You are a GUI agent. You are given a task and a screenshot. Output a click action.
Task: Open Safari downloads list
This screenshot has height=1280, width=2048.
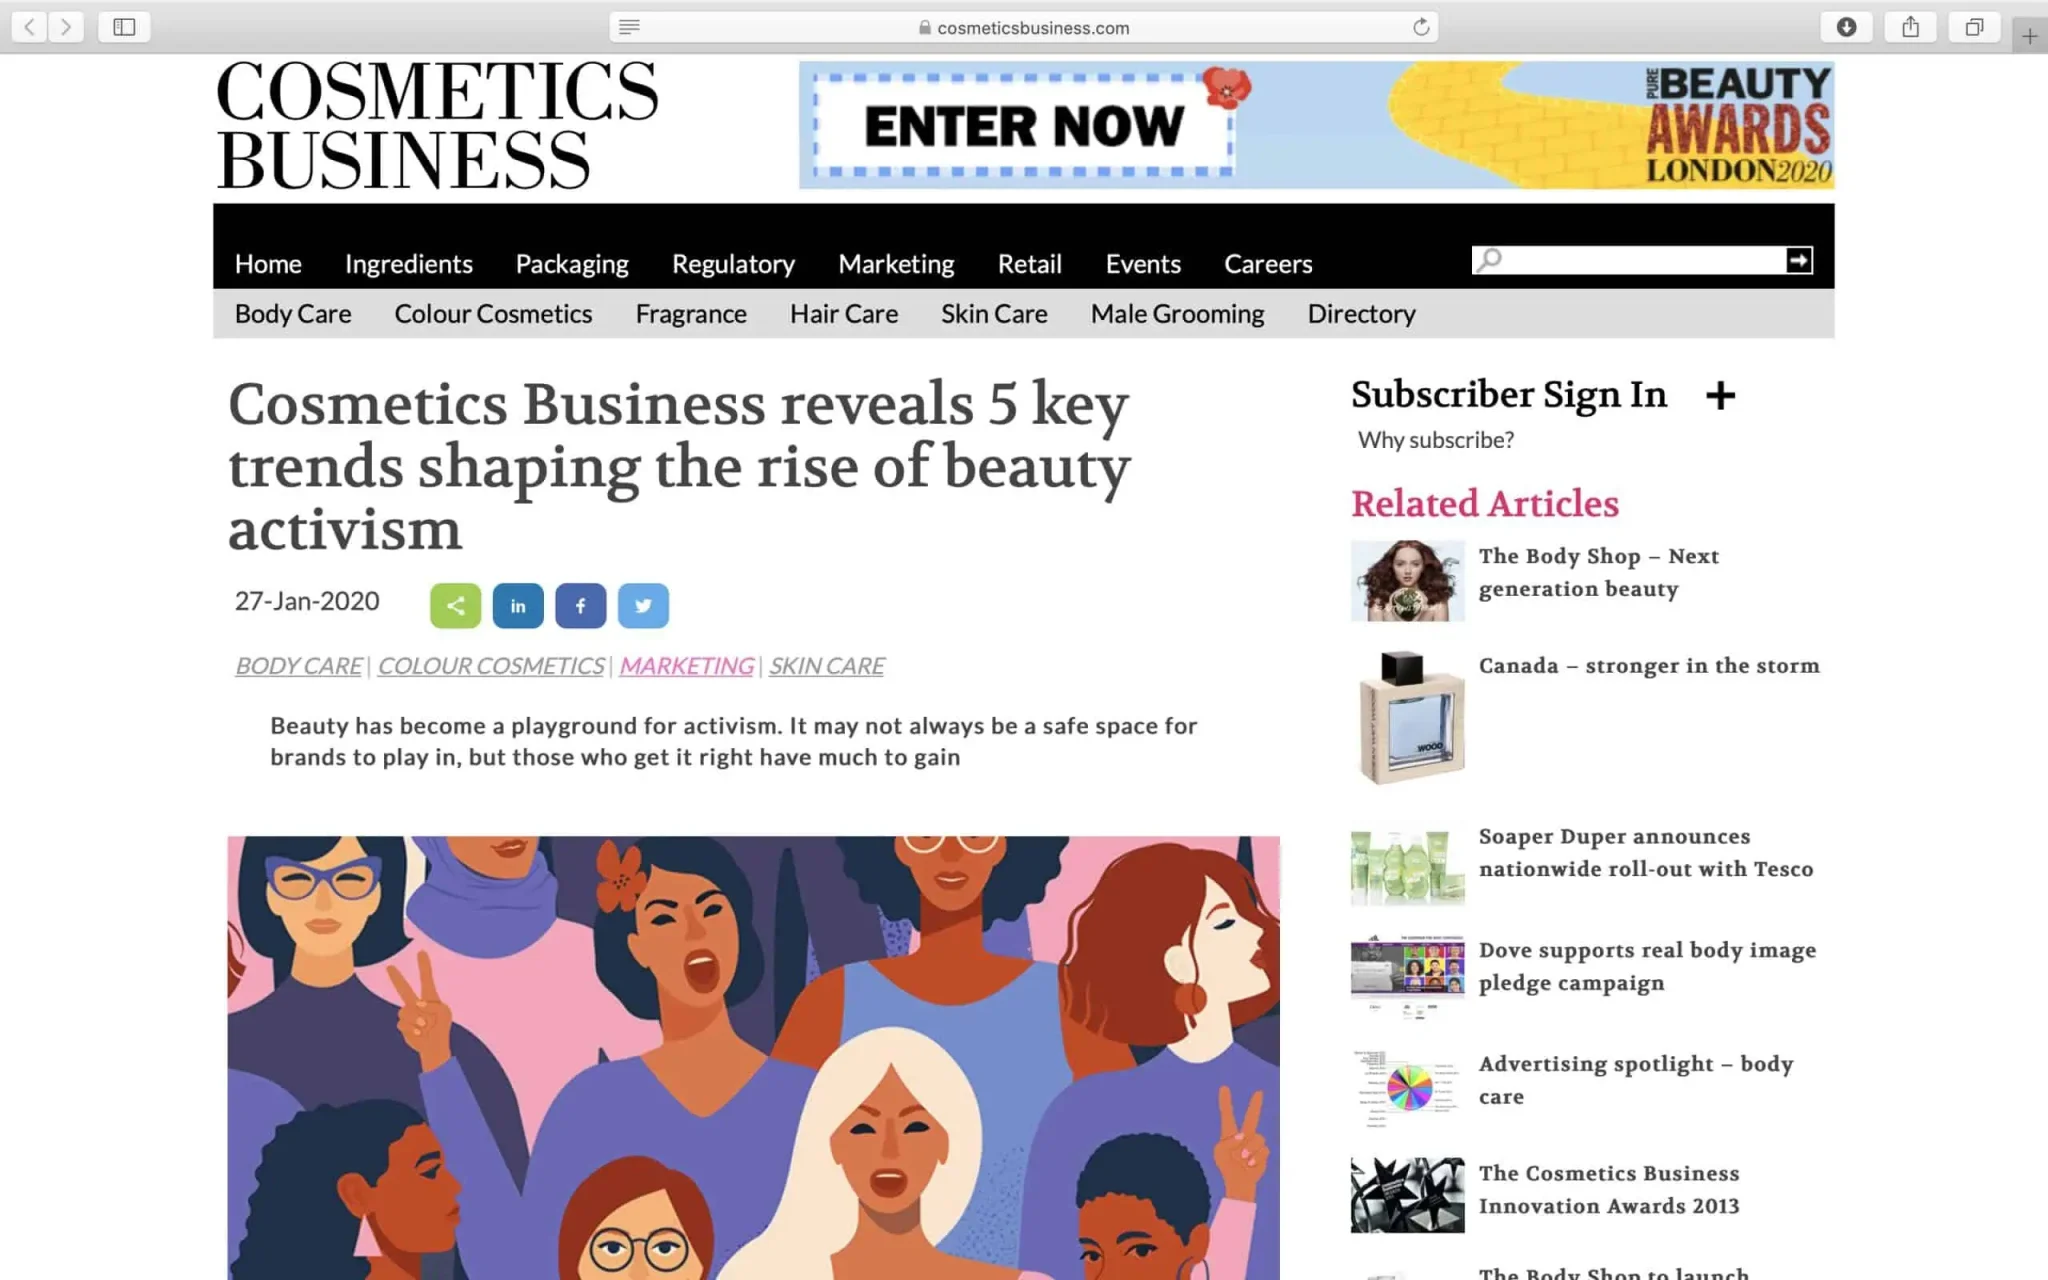pyautogui.click(x=1846, y=27)
